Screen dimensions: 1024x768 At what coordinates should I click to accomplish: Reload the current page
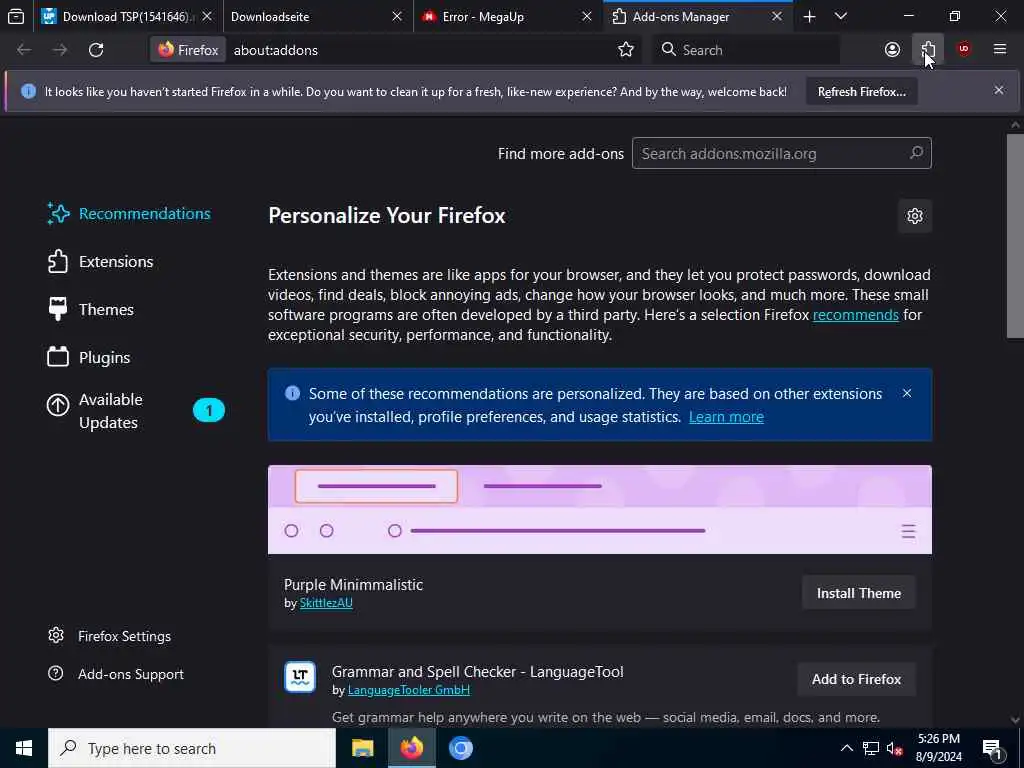coord(96,50)
